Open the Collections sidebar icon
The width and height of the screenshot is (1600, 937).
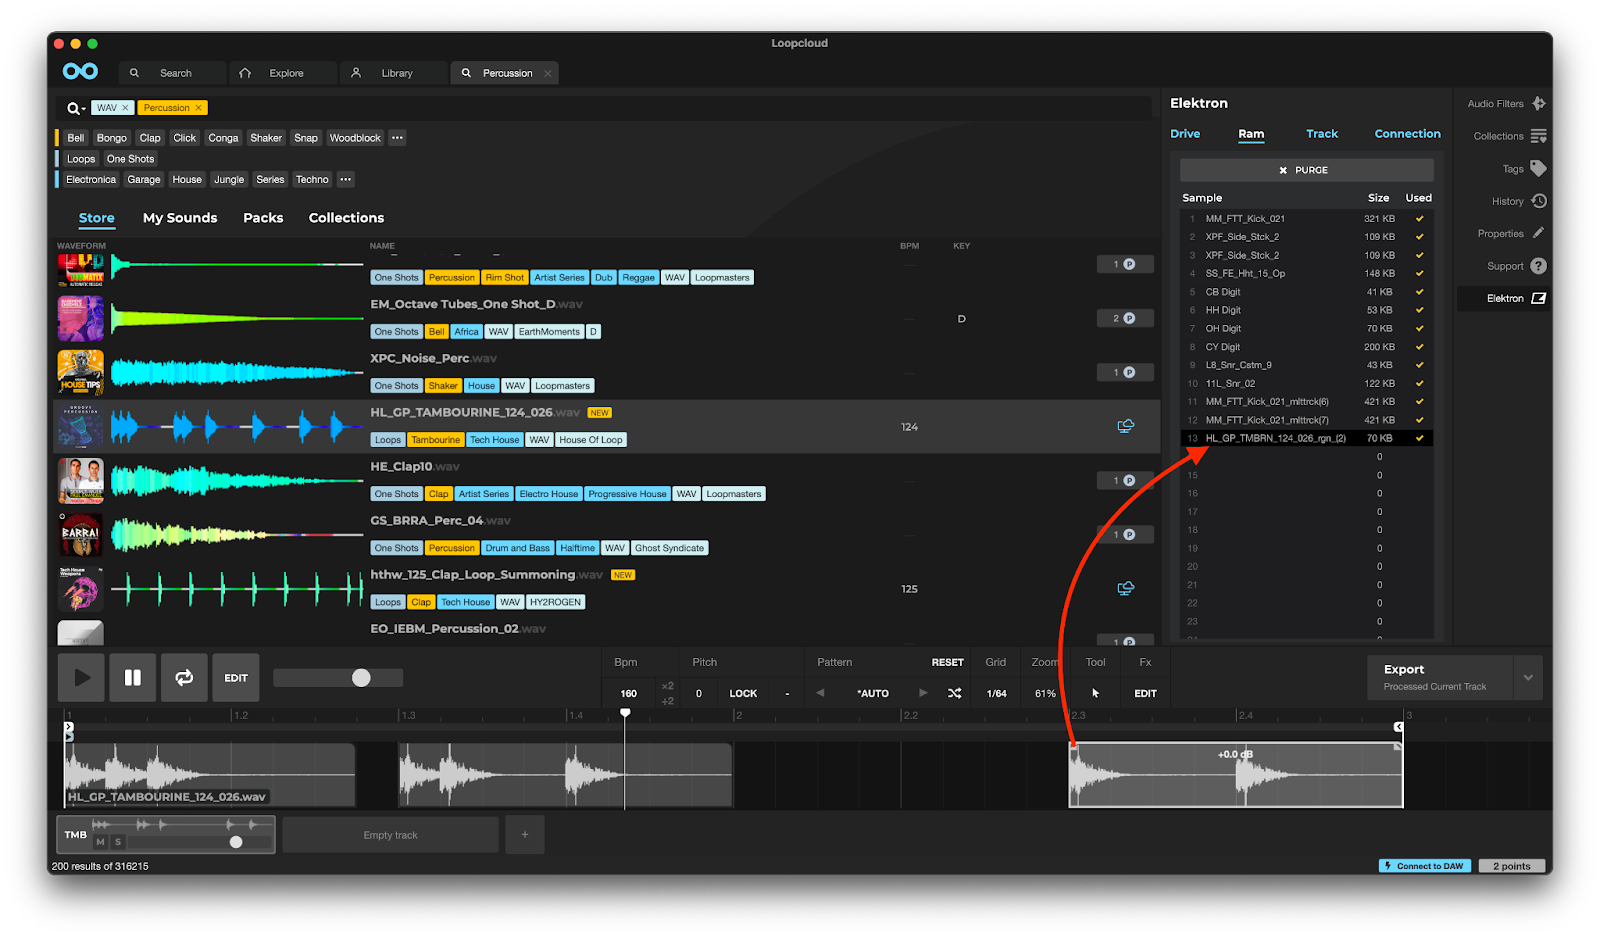click(x=1538, y=136)
